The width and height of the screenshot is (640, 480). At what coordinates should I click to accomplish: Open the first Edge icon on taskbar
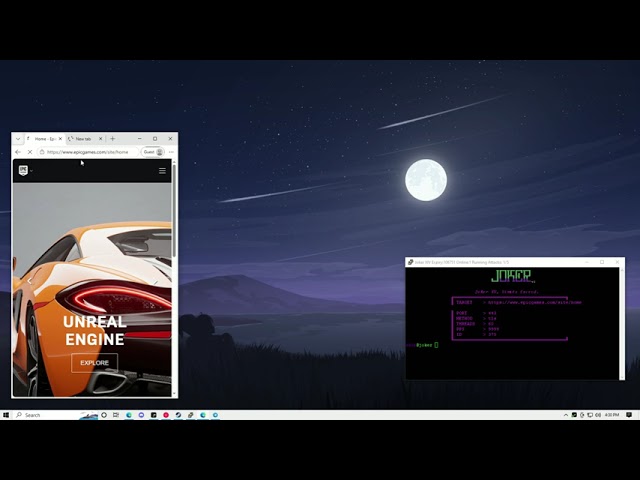click(x=129, y=415)
